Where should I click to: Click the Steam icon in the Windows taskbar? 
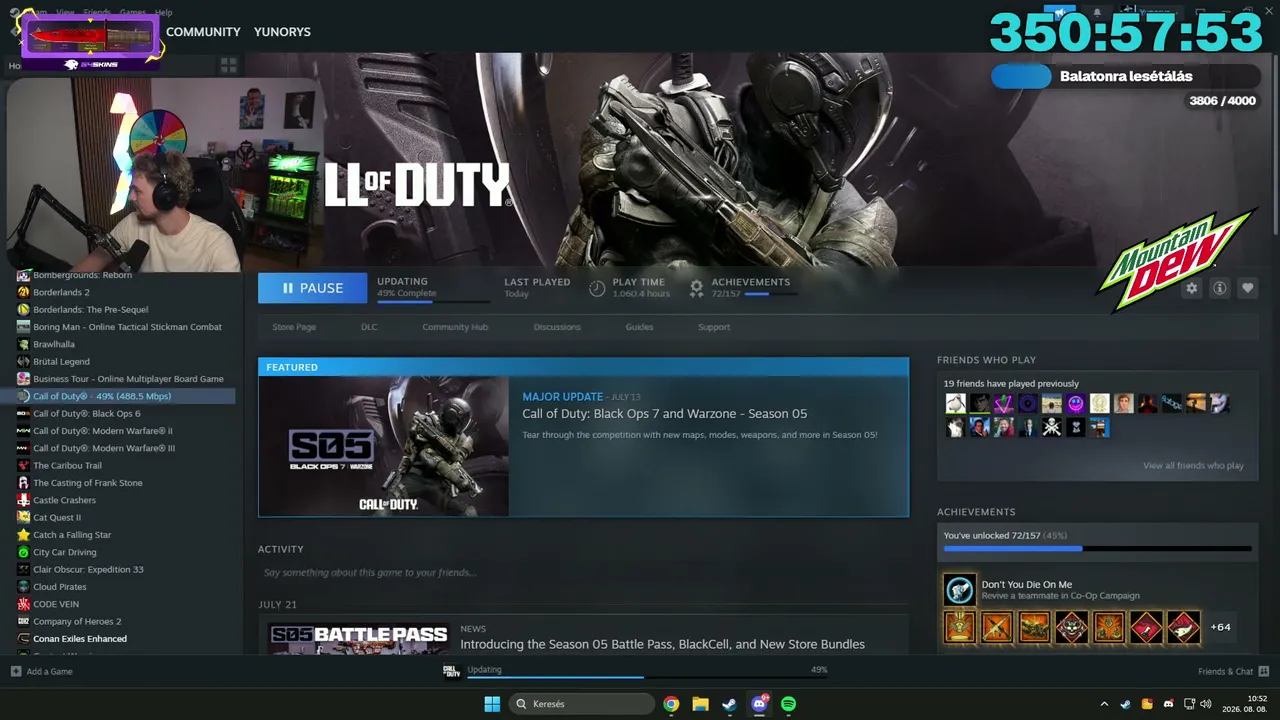tap(730, 704)
